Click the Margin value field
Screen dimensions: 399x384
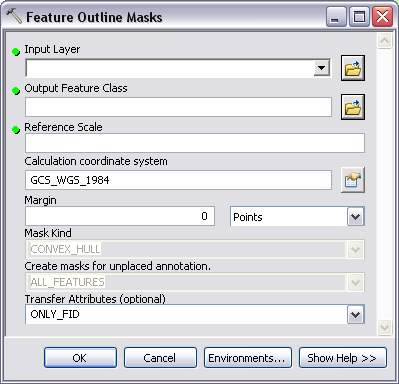point(120,216)
